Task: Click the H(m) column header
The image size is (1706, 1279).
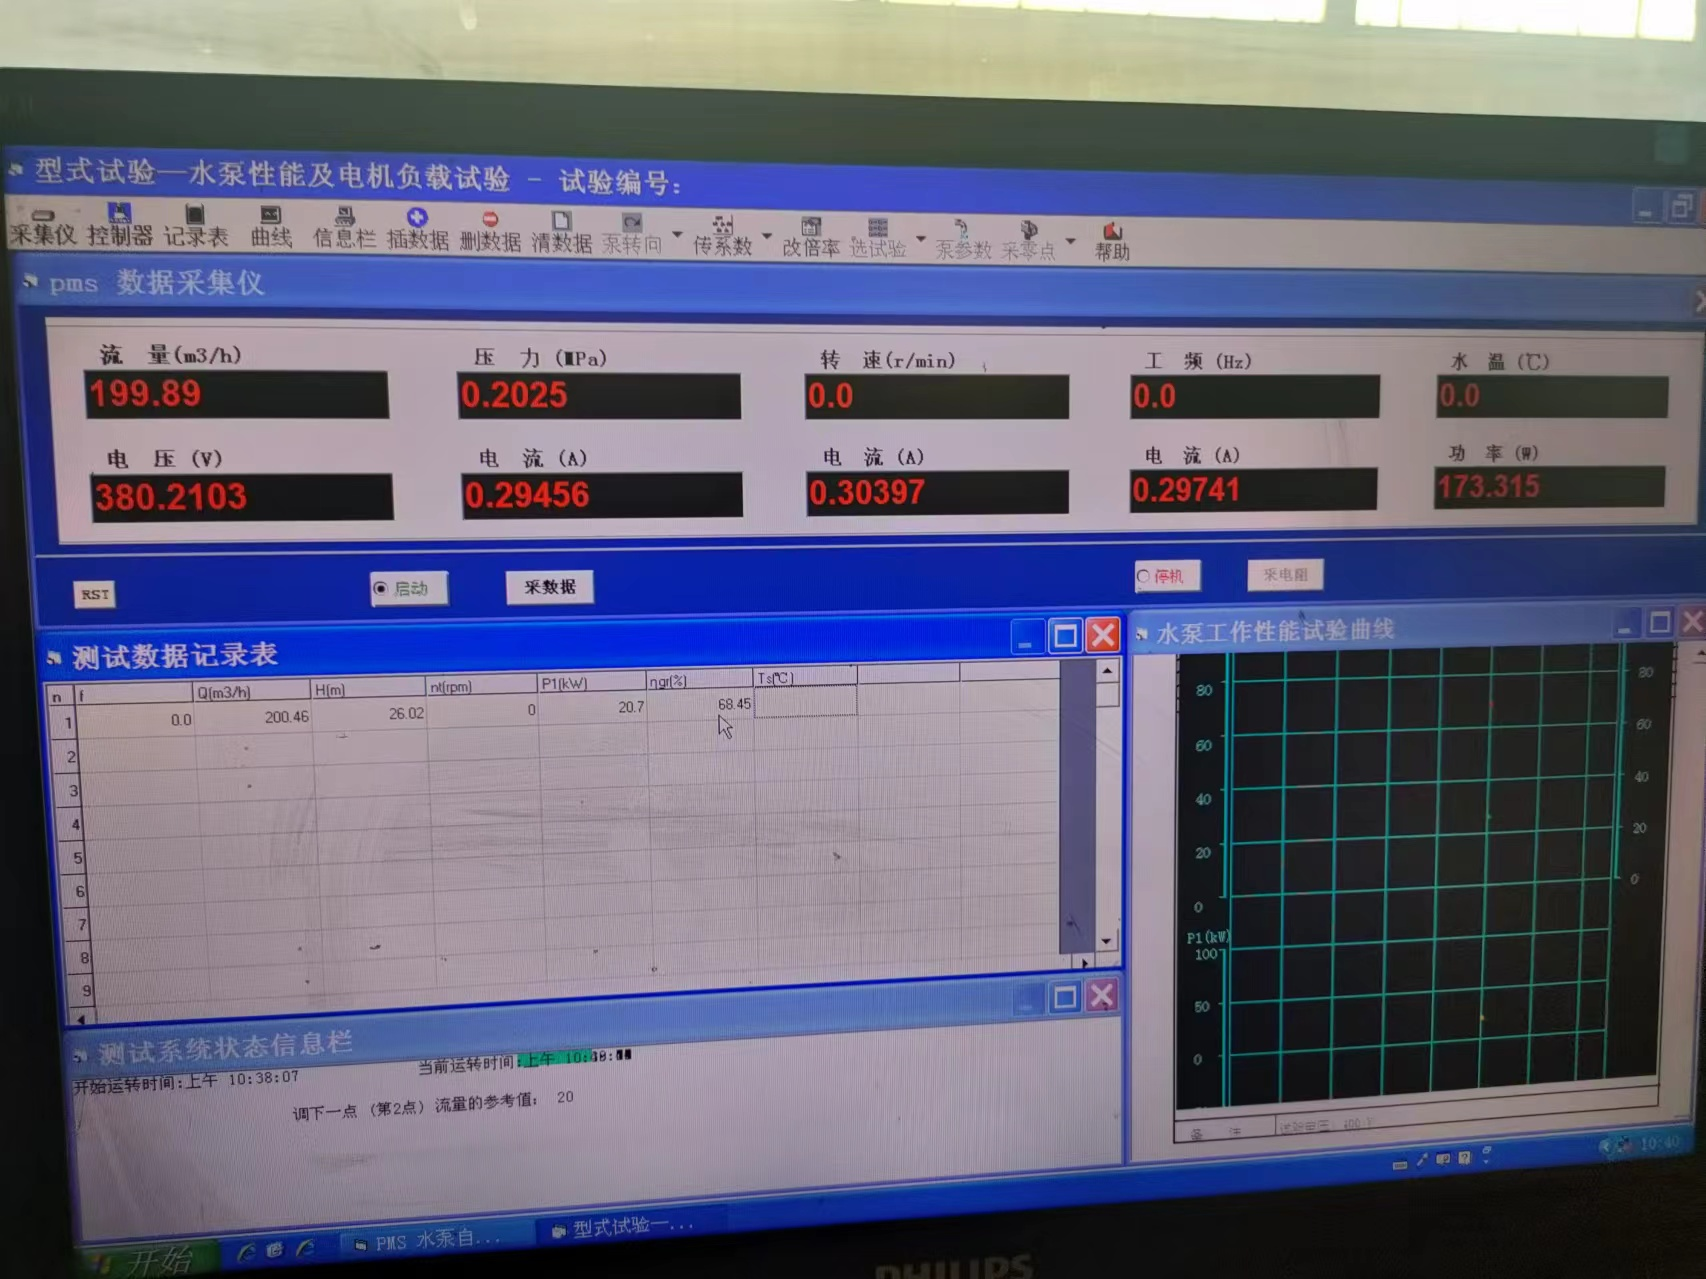Action: (x=369, y=689)
